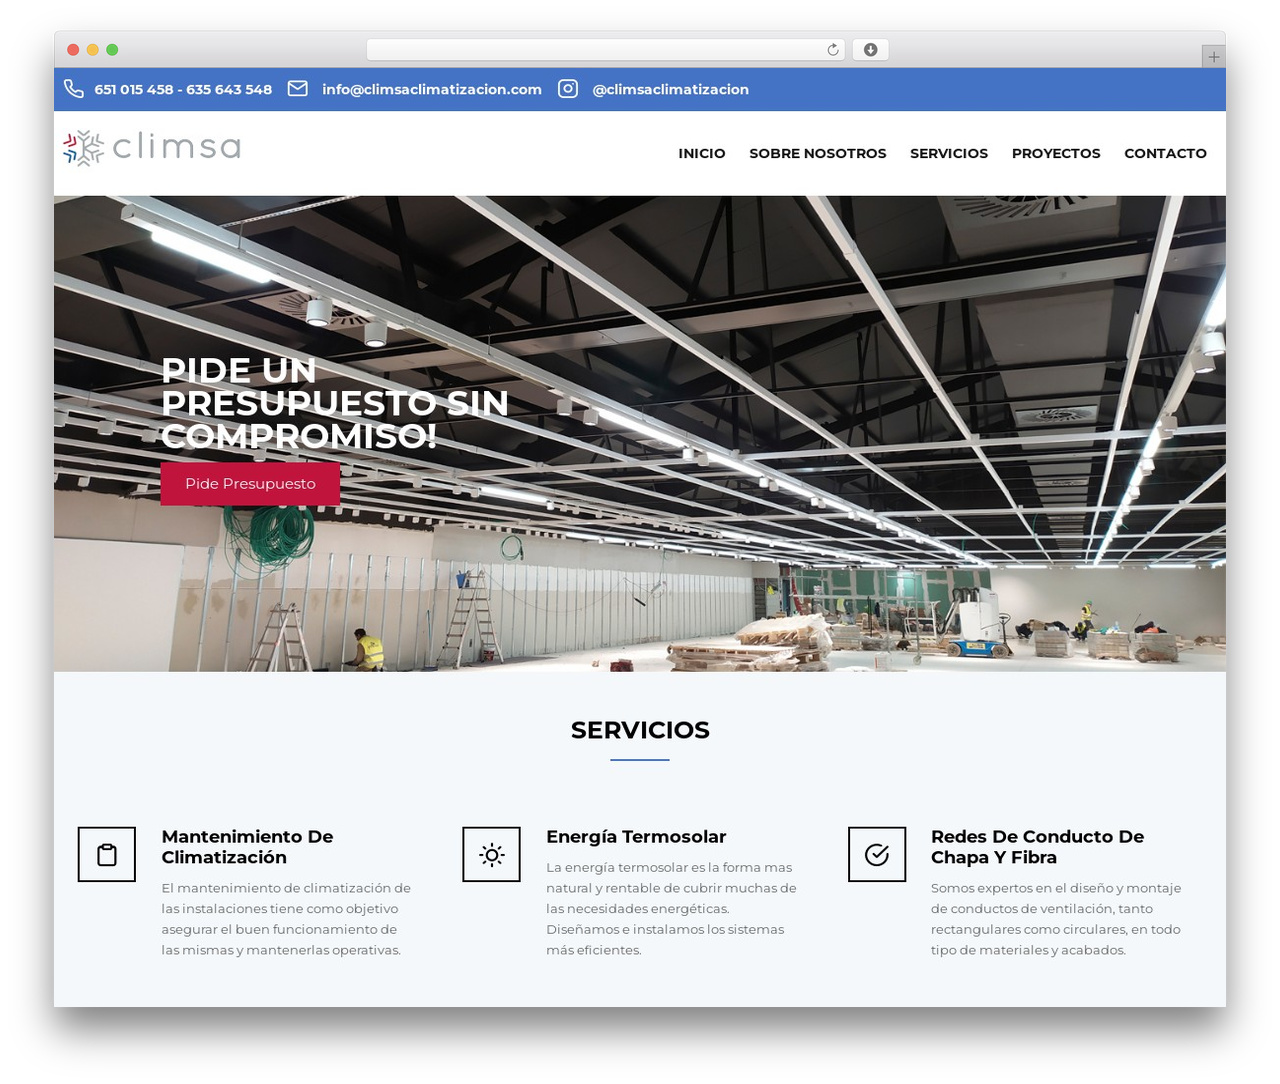Open the Instagram icon in top bar
The width and height of the screenshot is (1280, 1084).
click(568, 89)
